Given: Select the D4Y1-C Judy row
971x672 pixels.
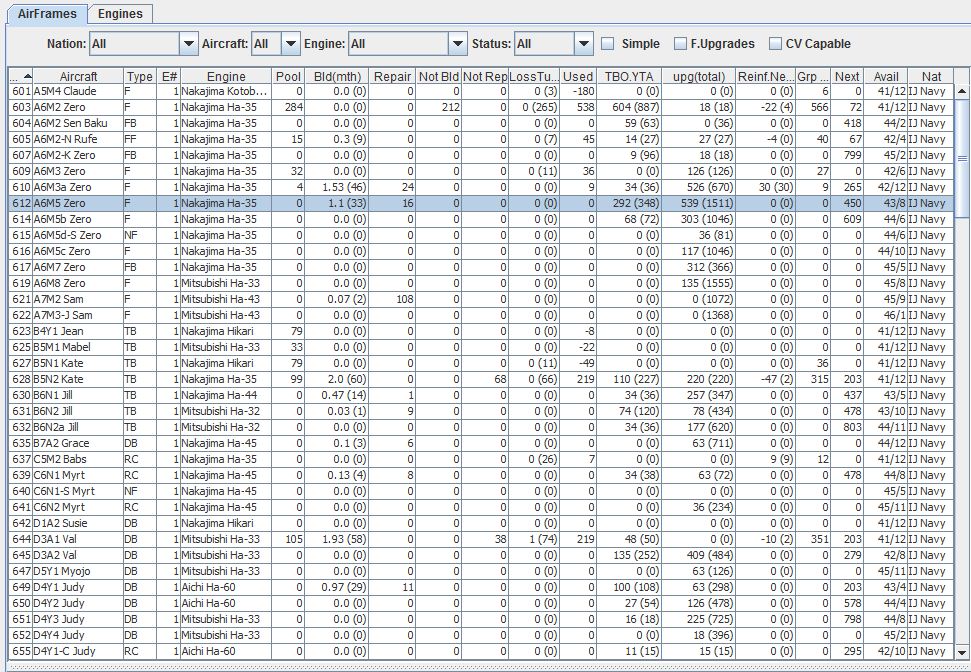Looking at the screenshot, I should [x=481, y=652].
